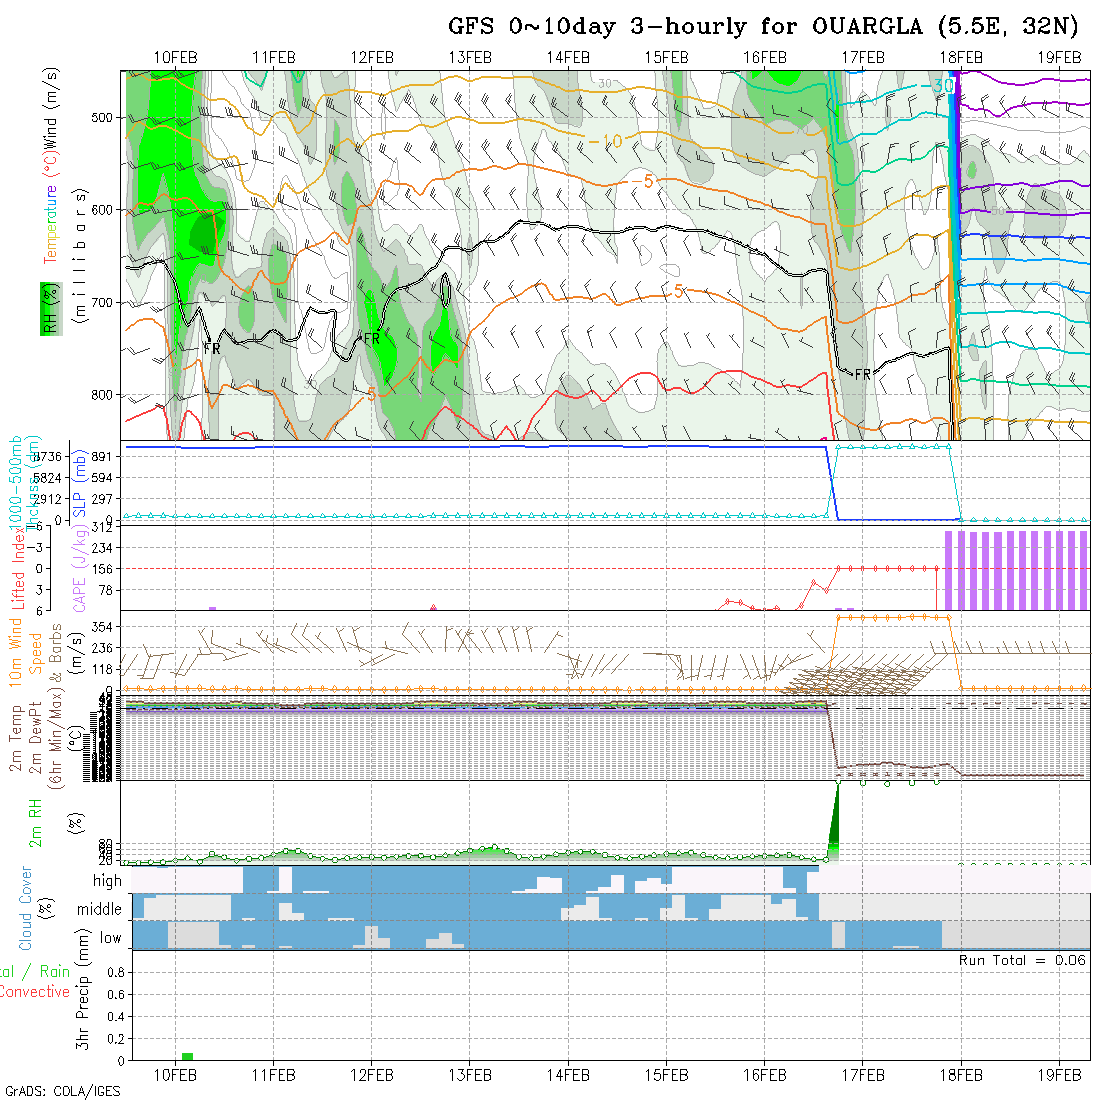This screenshot has height=1100, width=1100.
Task: Click the 891 SLP tick value
Action: point(102,457)
